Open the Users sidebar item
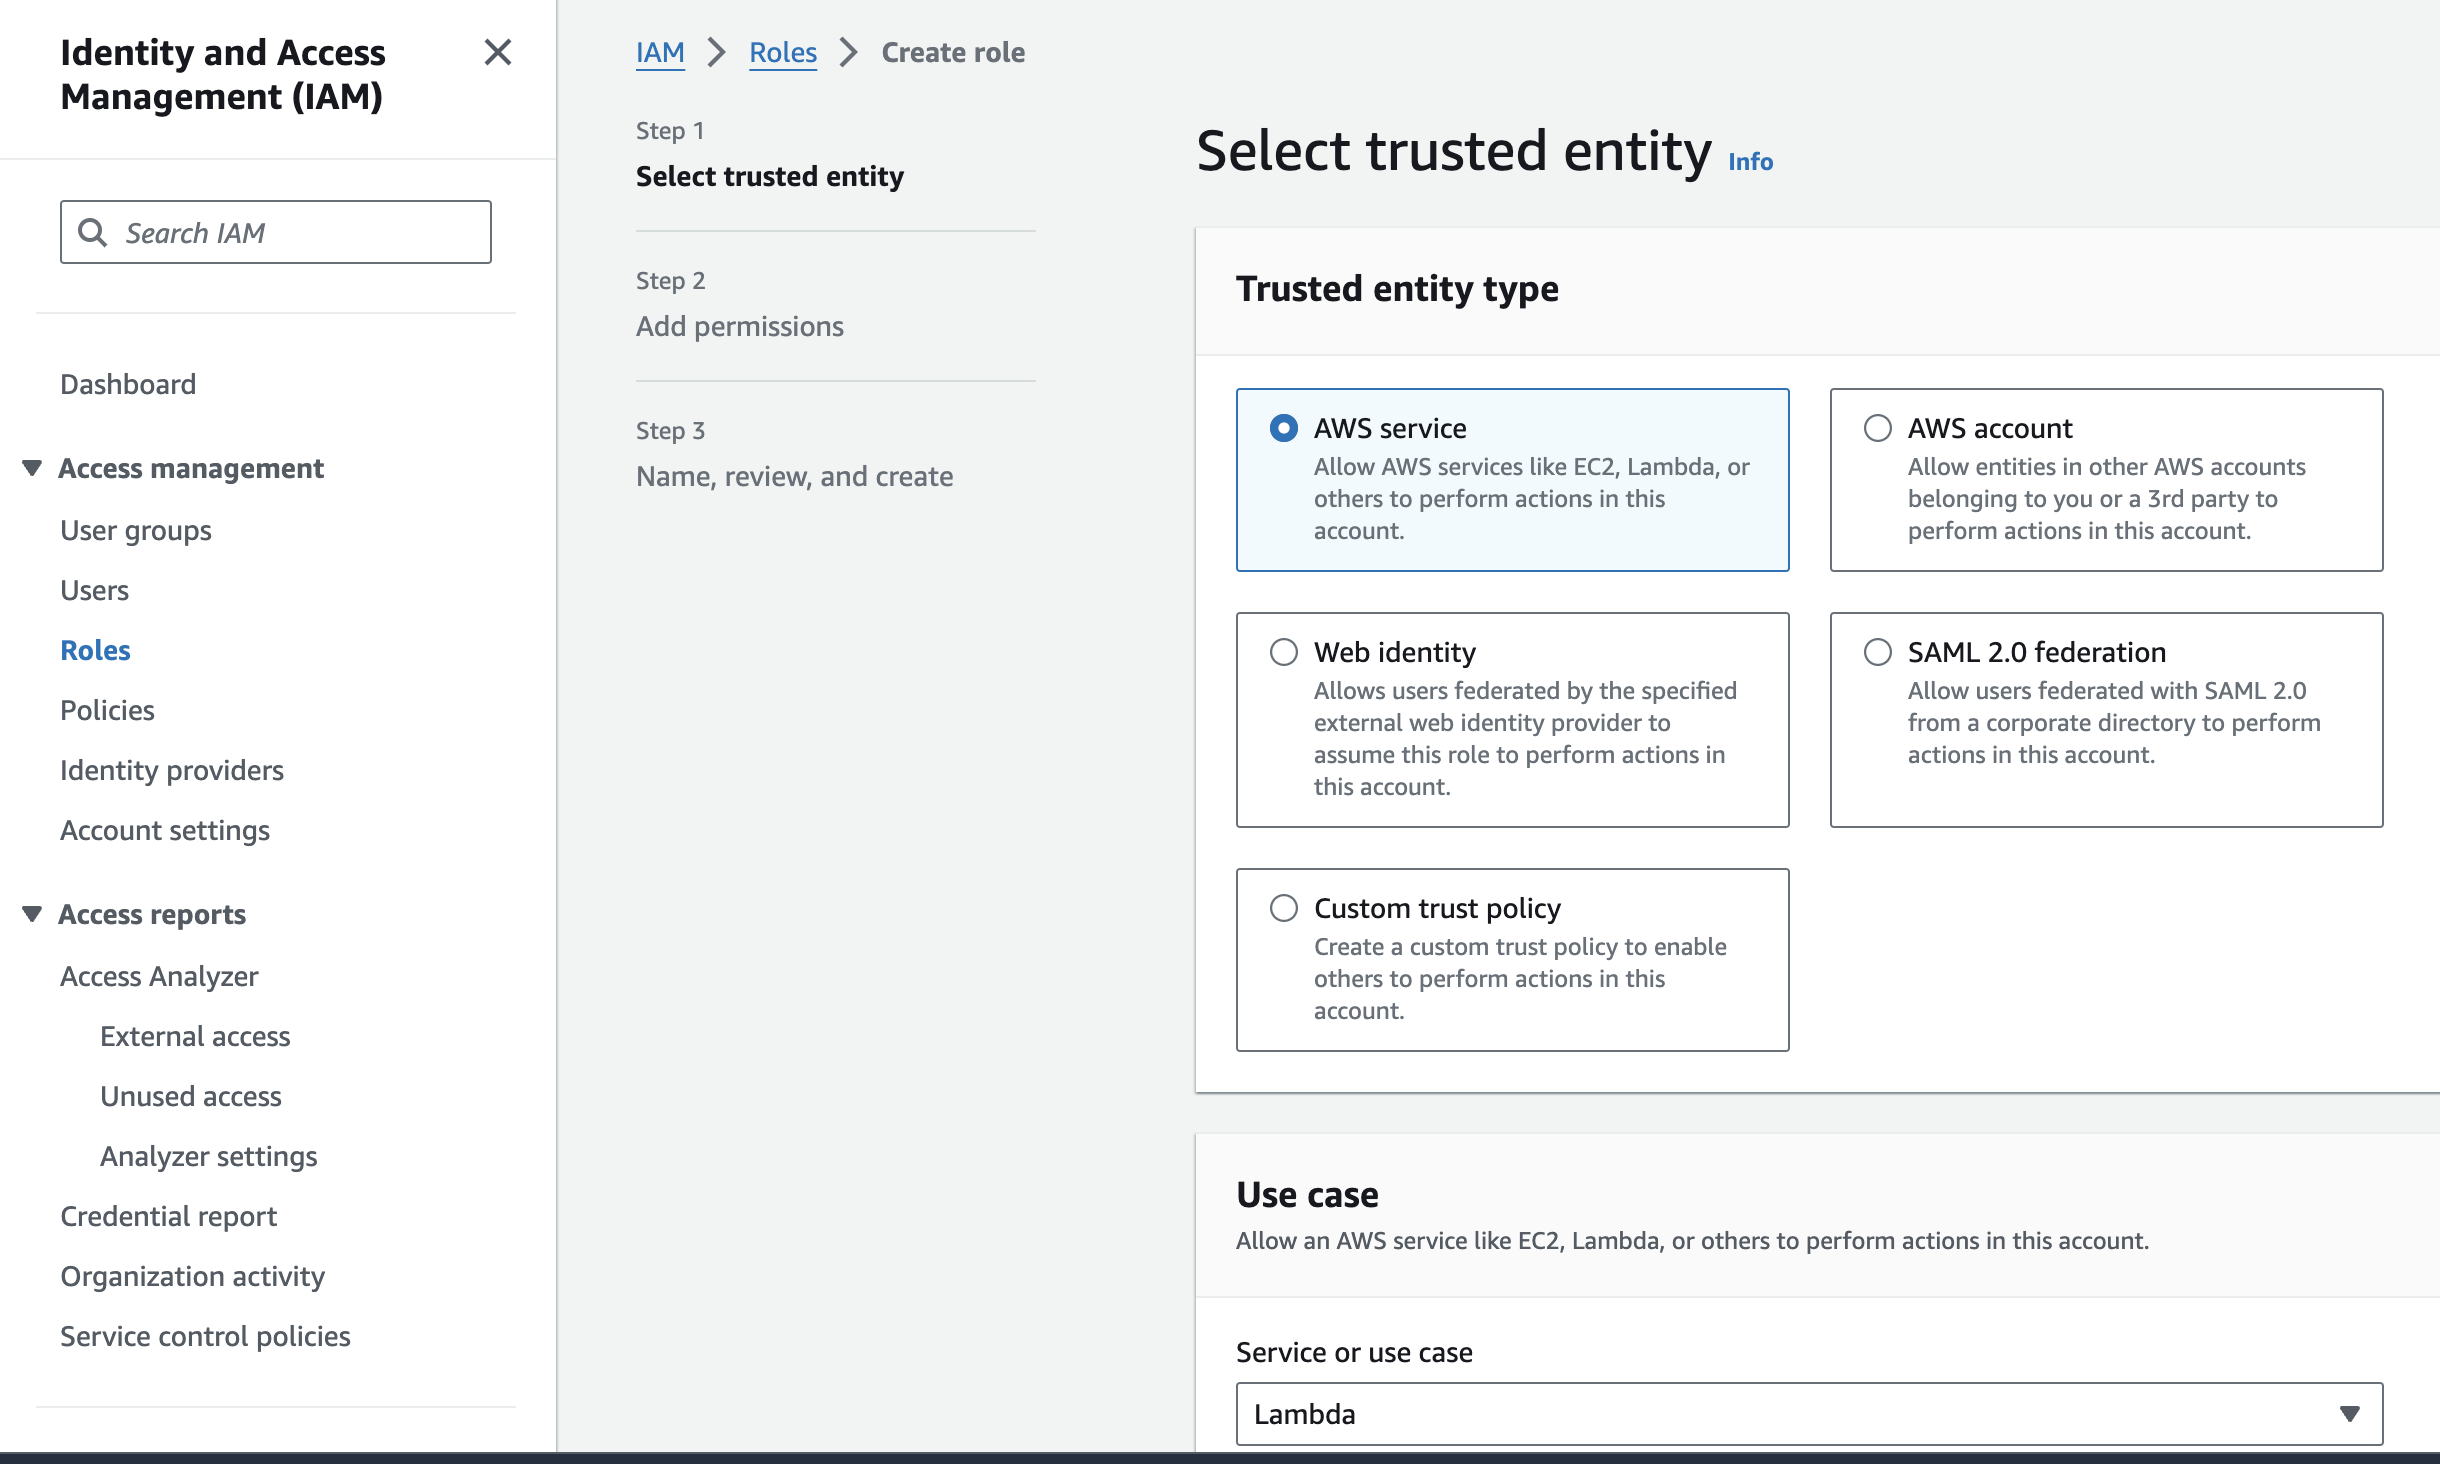The image size is (2440, 1464). (x=94, y=590)
